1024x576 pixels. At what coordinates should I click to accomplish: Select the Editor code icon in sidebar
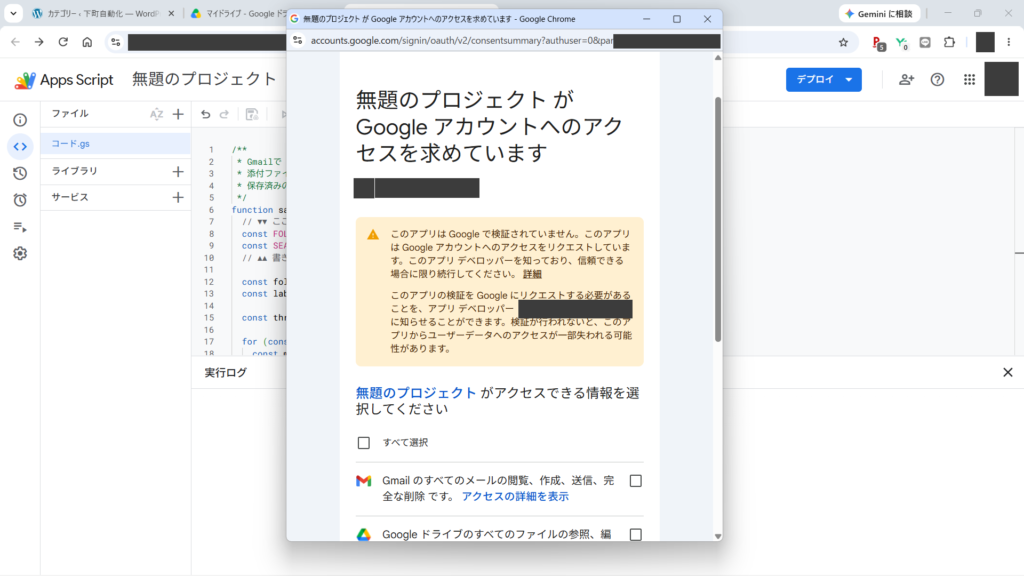click(x=20, y=147)
